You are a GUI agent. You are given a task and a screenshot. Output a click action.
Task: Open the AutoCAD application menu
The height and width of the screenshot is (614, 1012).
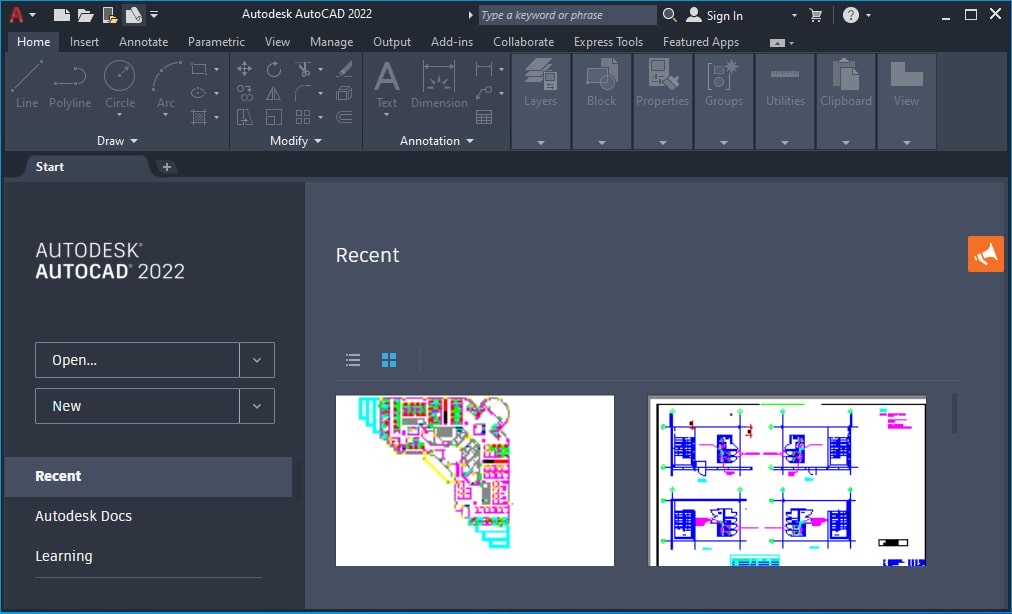pyautogui.click(x=22, y=15)
